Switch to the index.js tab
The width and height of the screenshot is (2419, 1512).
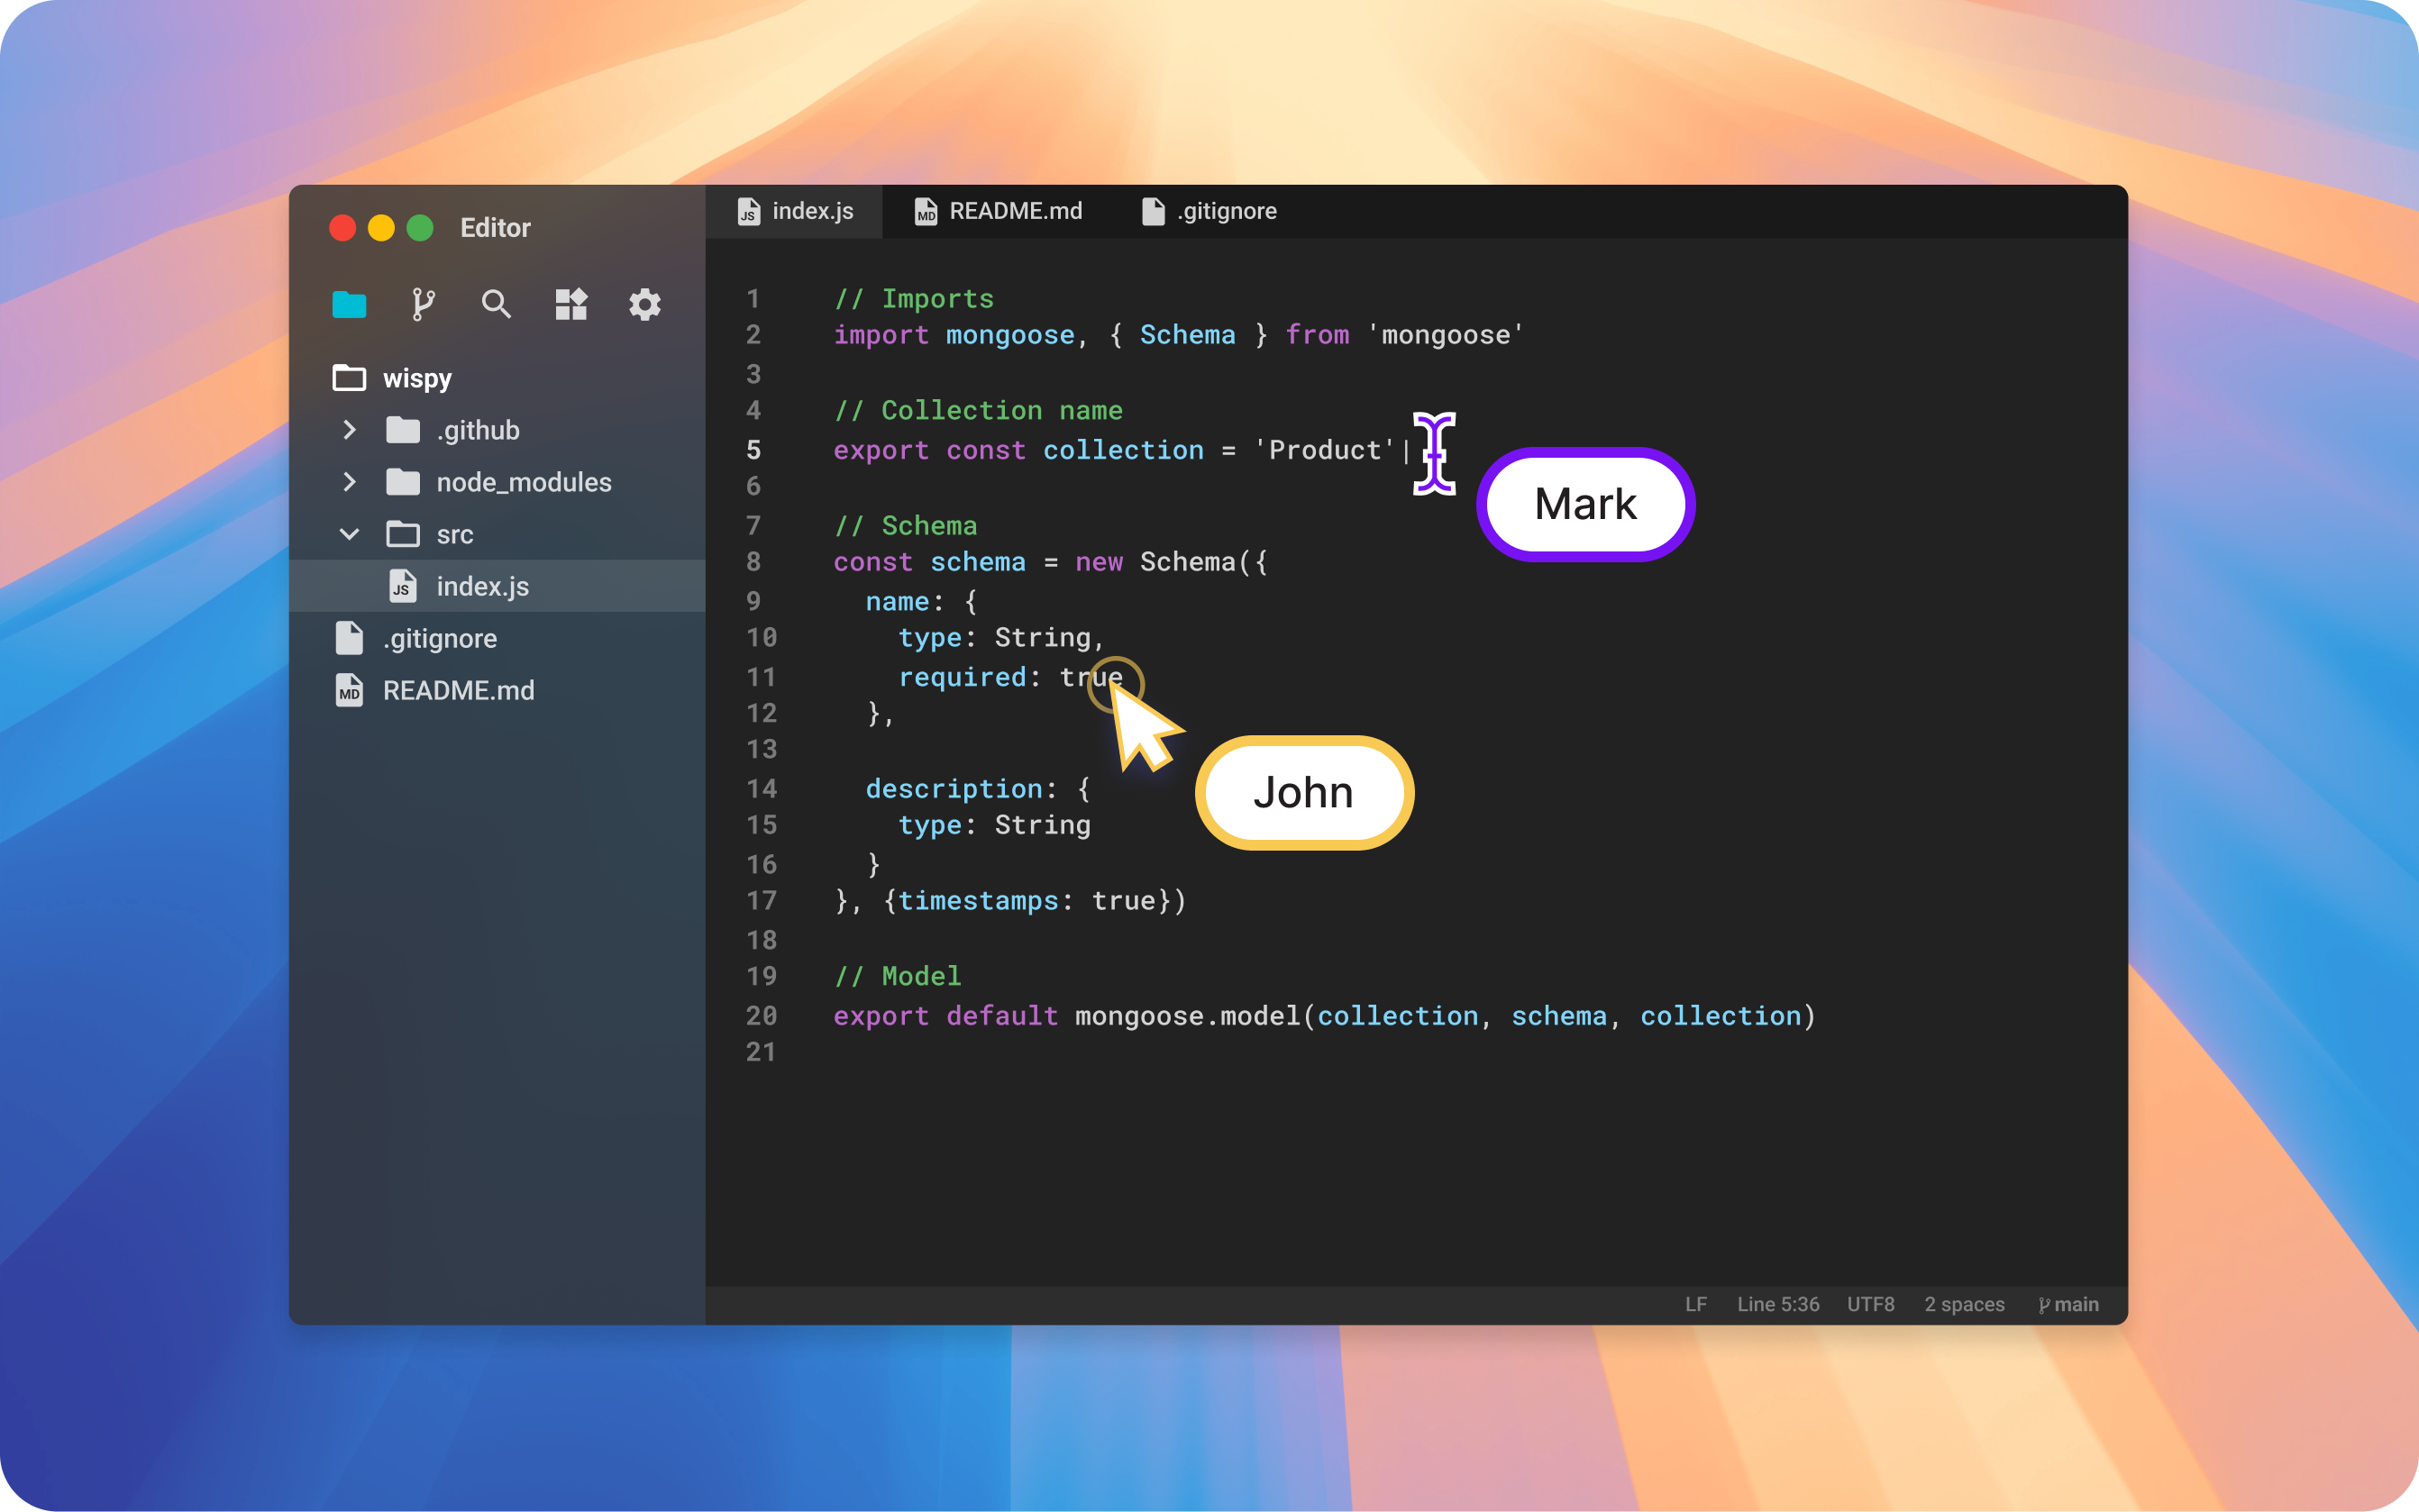(x=795, y=211)
